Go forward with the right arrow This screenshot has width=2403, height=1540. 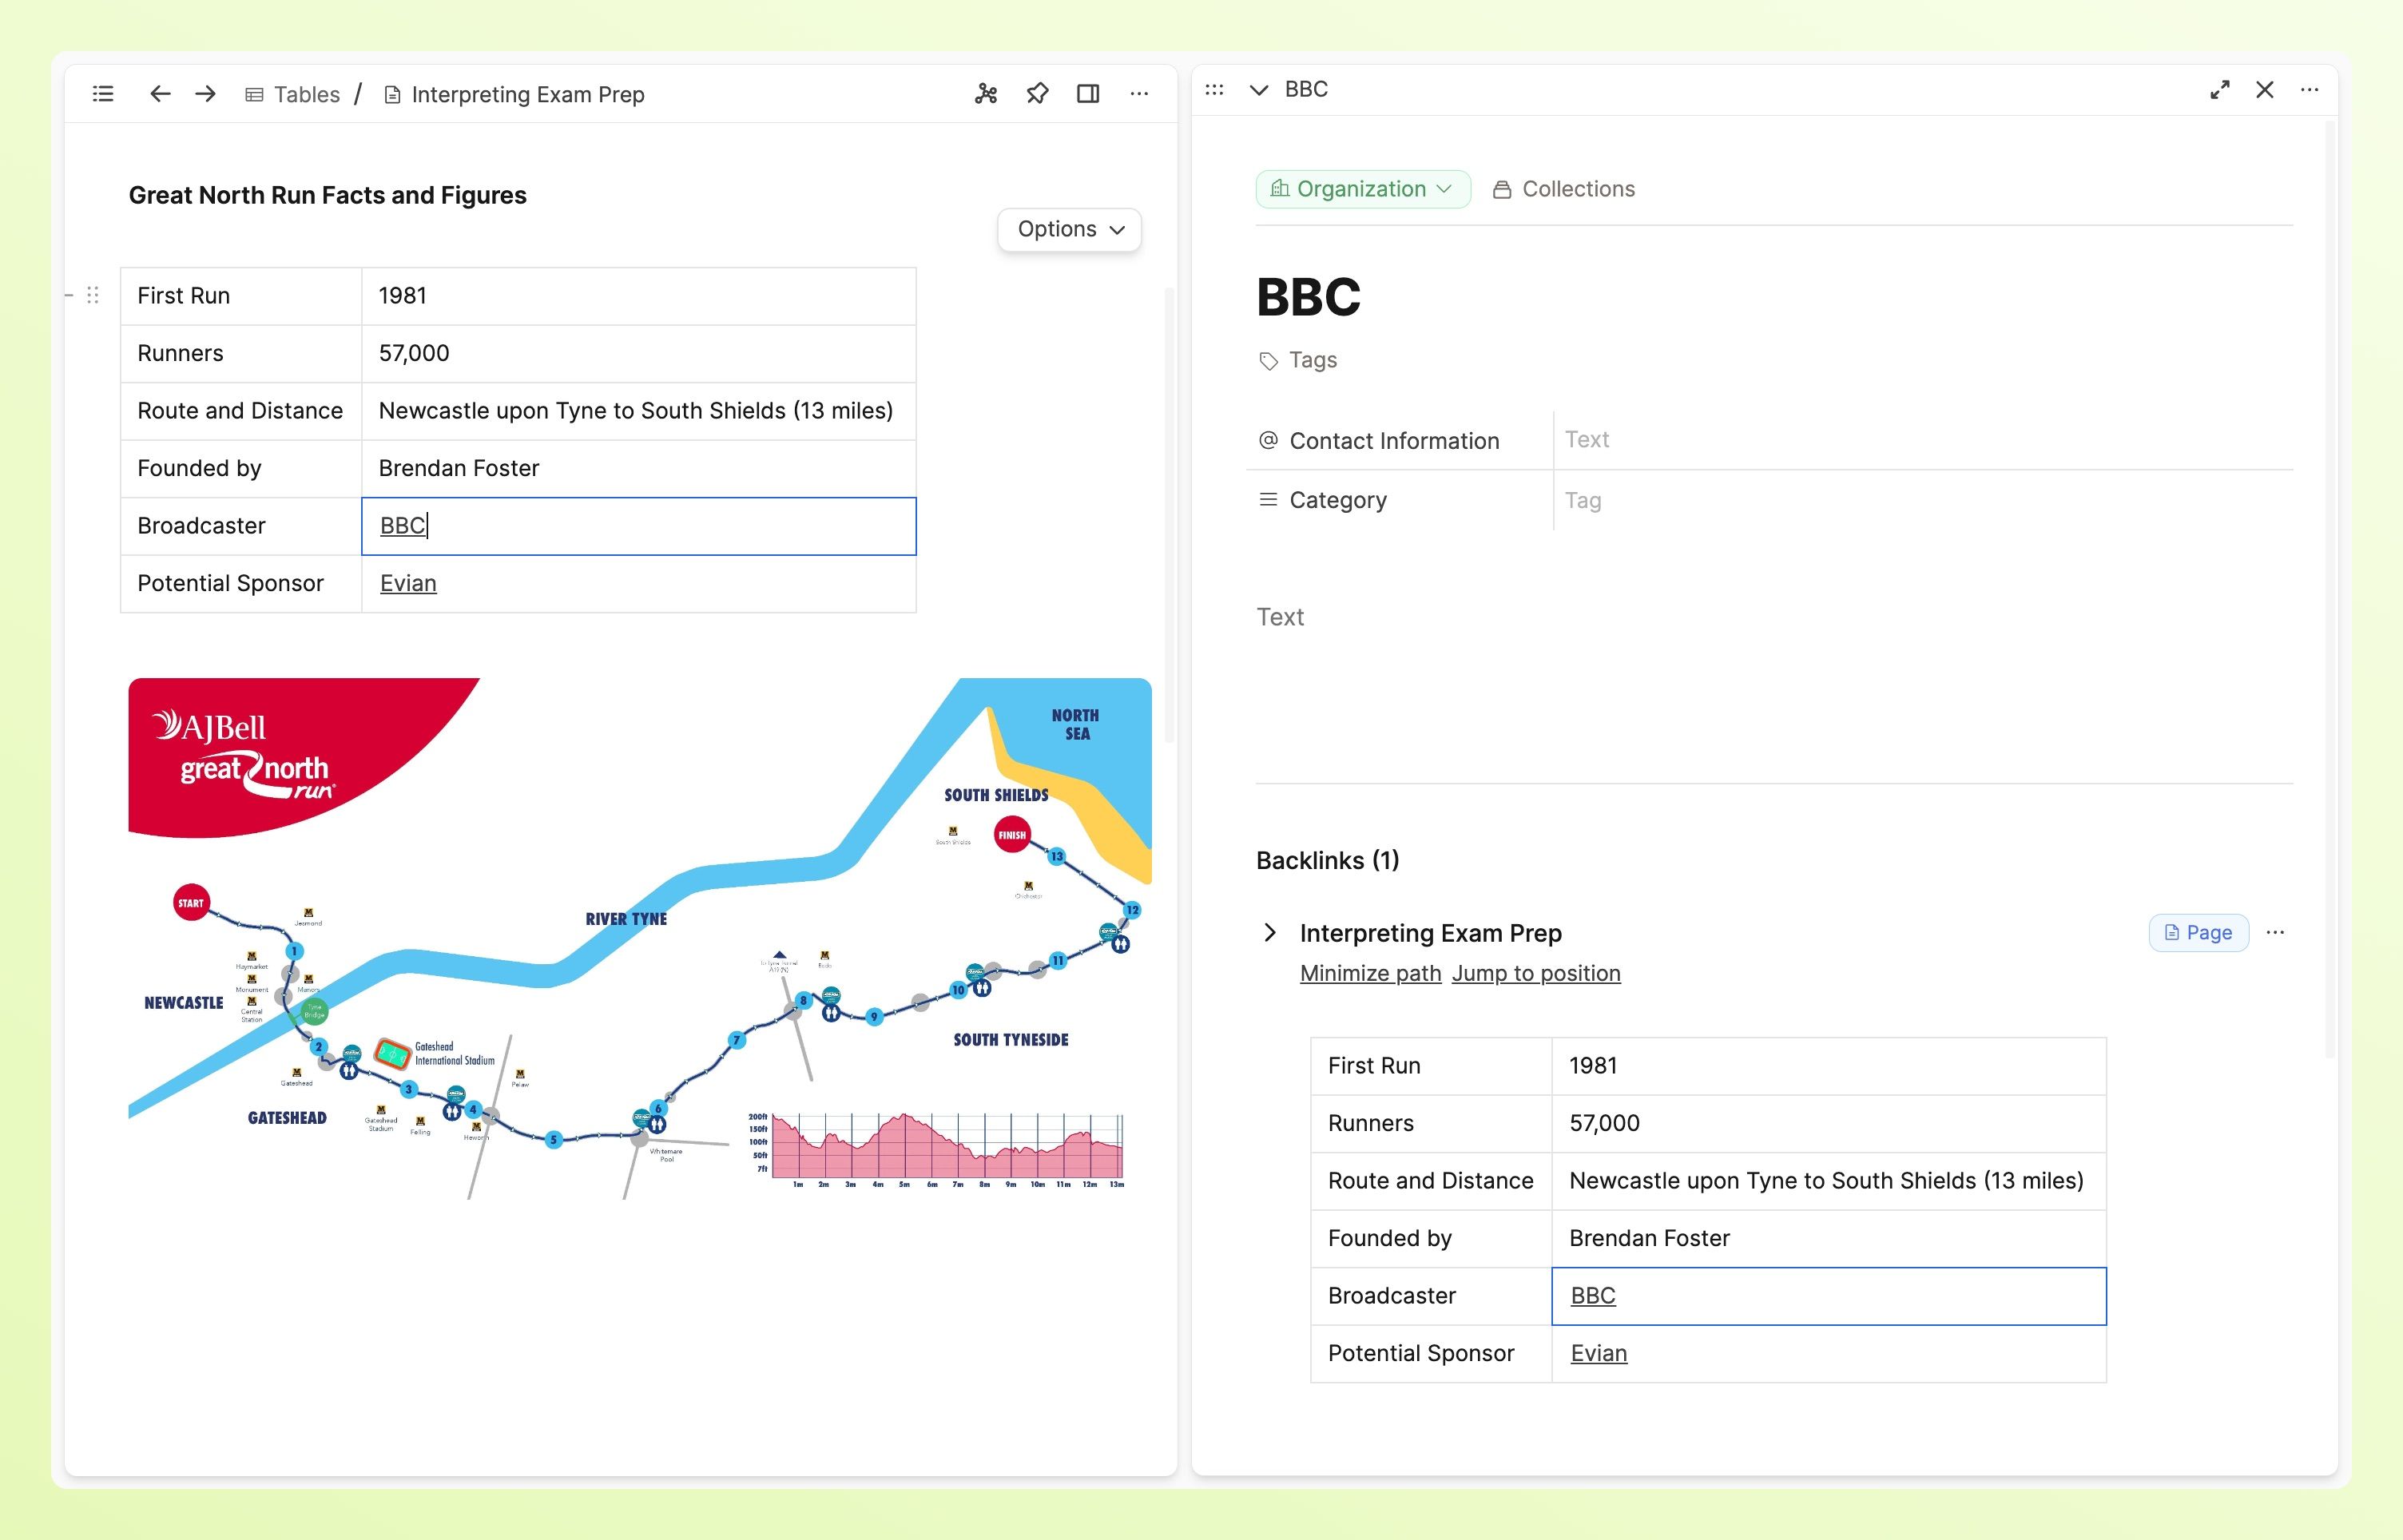tap(206, 94)
